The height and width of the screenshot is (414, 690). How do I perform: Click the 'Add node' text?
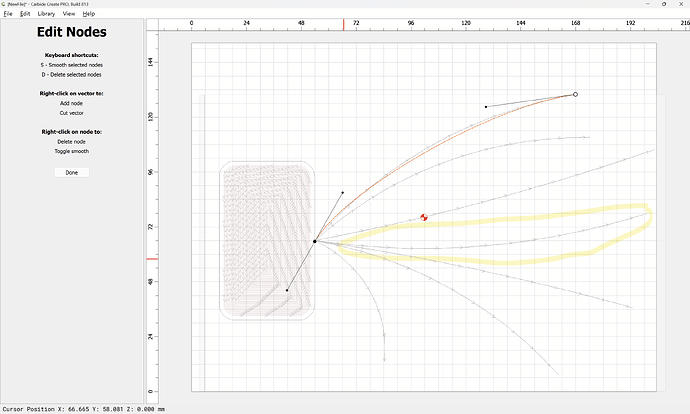coord(71,103)
